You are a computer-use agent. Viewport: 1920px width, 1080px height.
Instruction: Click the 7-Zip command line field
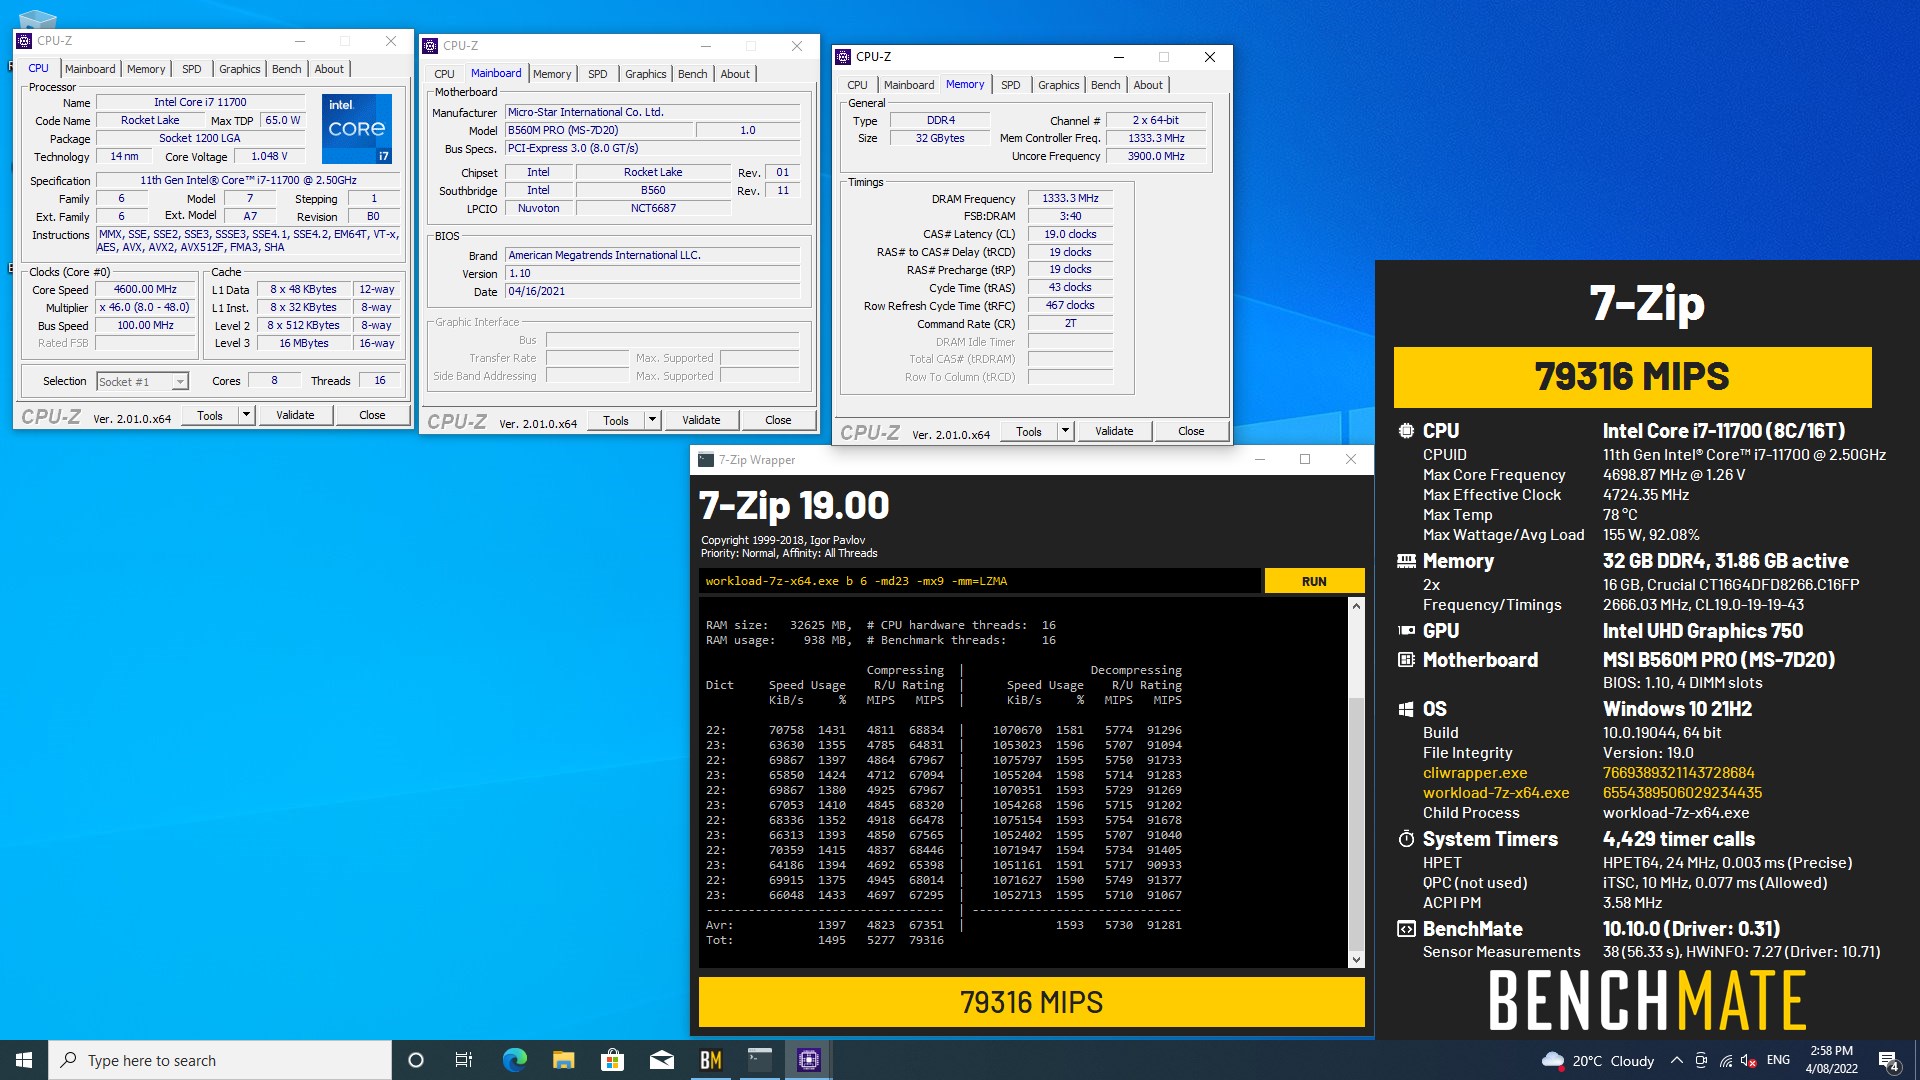(979, 581)
